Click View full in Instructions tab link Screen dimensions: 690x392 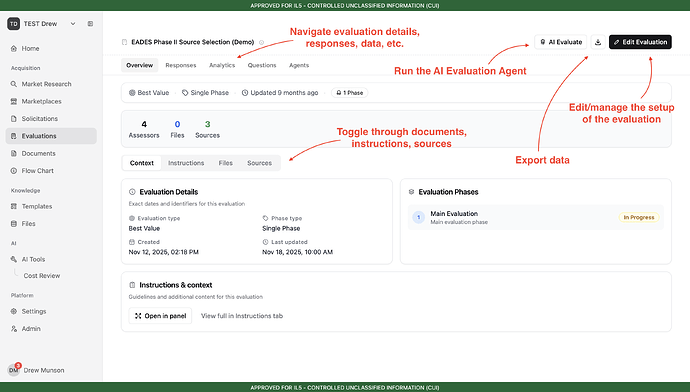click(242, 316)
